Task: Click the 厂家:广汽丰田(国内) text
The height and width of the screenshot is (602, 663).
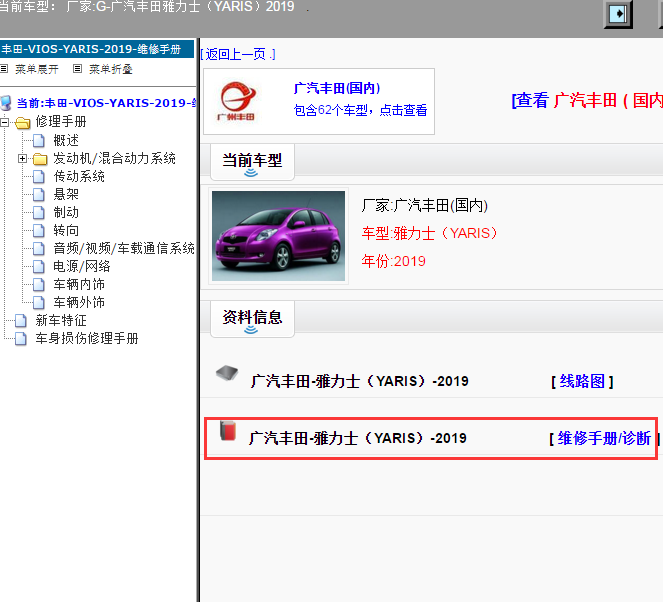Action: (x=425, y=205)
